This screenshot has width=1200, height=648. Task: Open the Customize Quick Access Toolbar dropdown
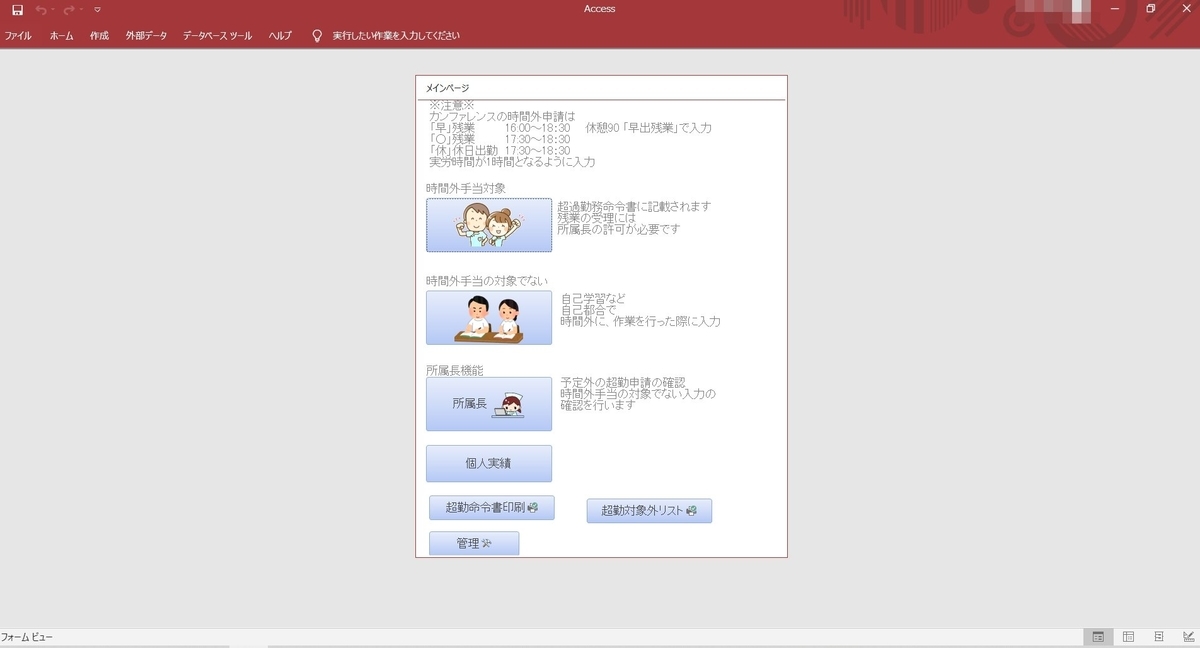coord(97,9)
